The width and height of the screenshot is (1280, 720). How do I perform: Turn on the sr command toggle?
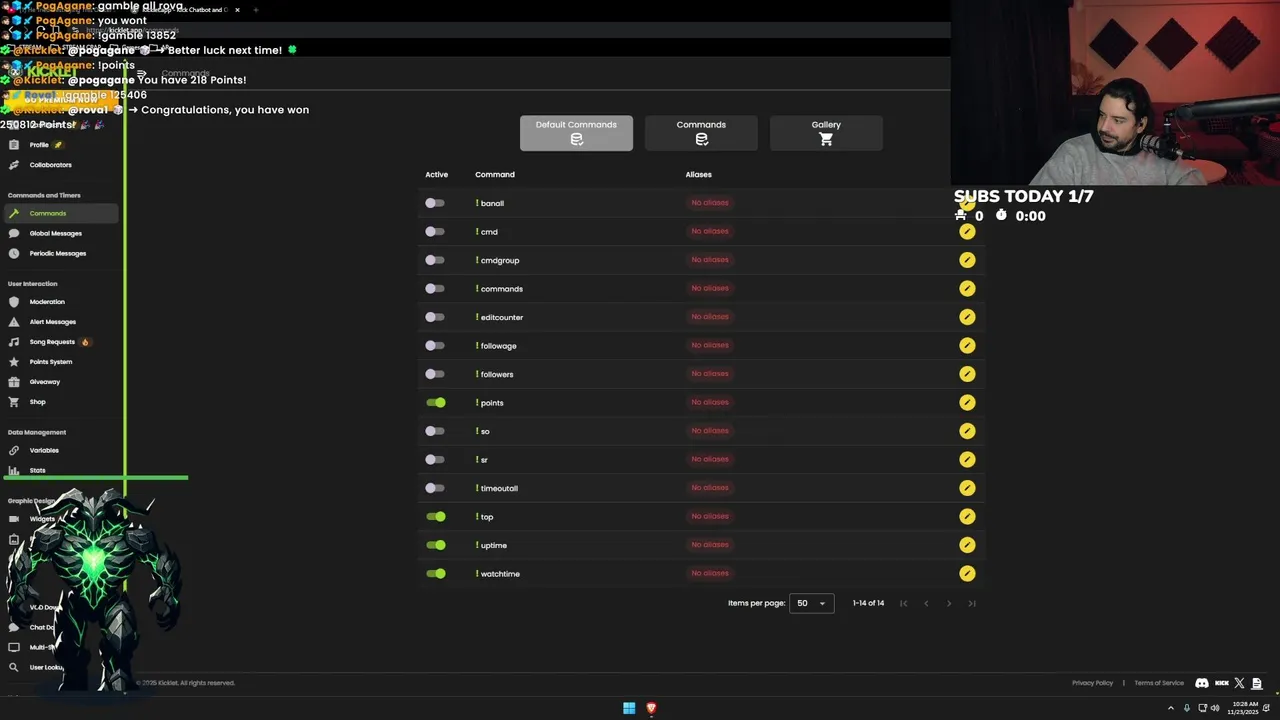[x=435, y=459]
